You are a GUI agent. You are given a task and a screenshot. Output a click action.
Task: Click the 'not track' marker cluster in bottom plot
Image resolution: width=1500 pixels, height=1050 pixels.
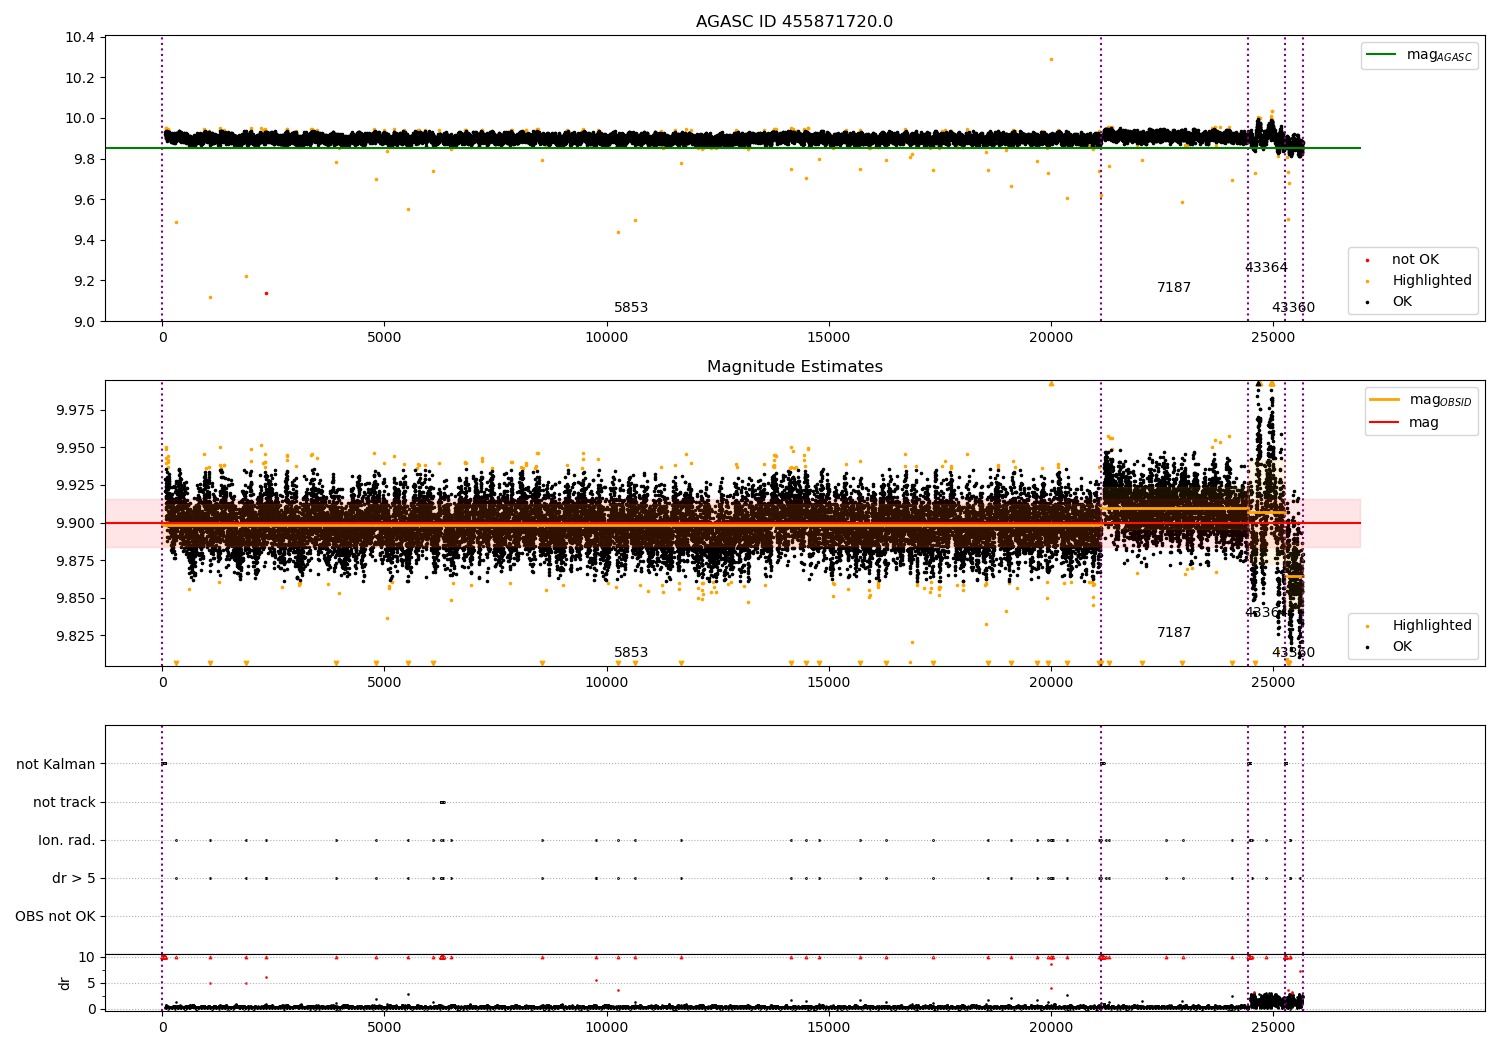click(442, 802)
